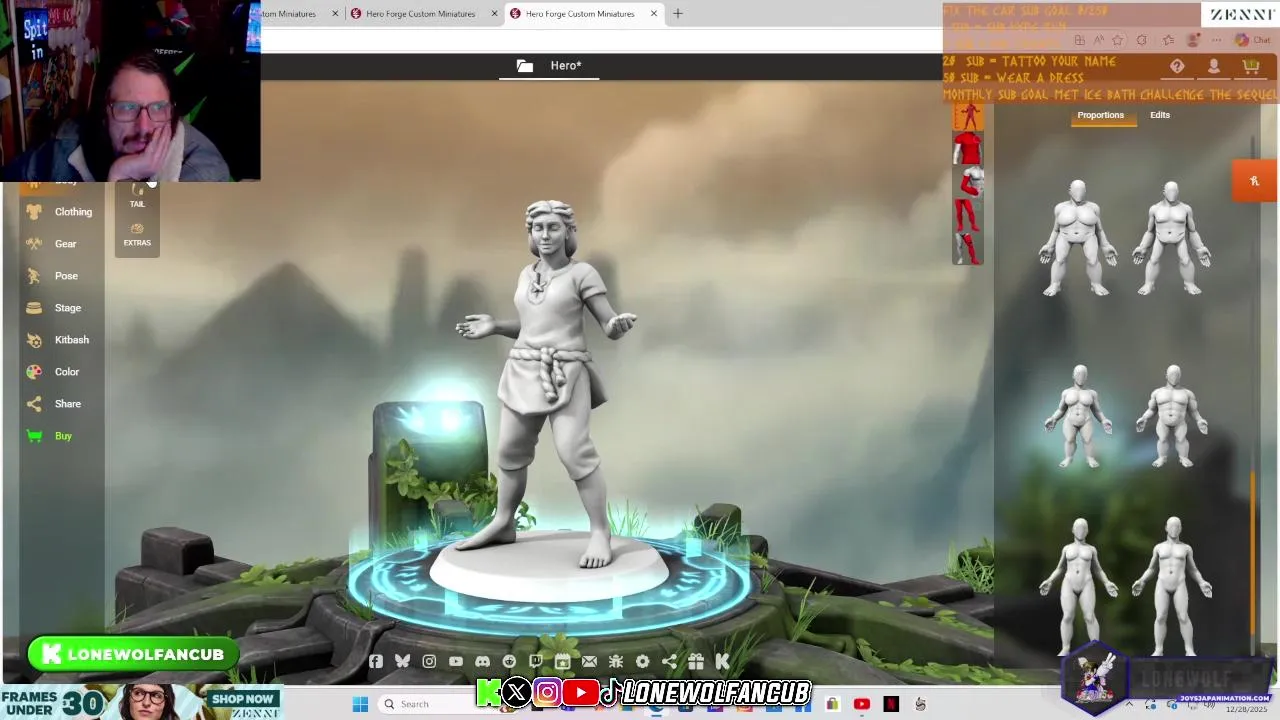Choose the slim feminine body thumbnail
Viewport: 1280px width, 720px height.
(1080, 585)
